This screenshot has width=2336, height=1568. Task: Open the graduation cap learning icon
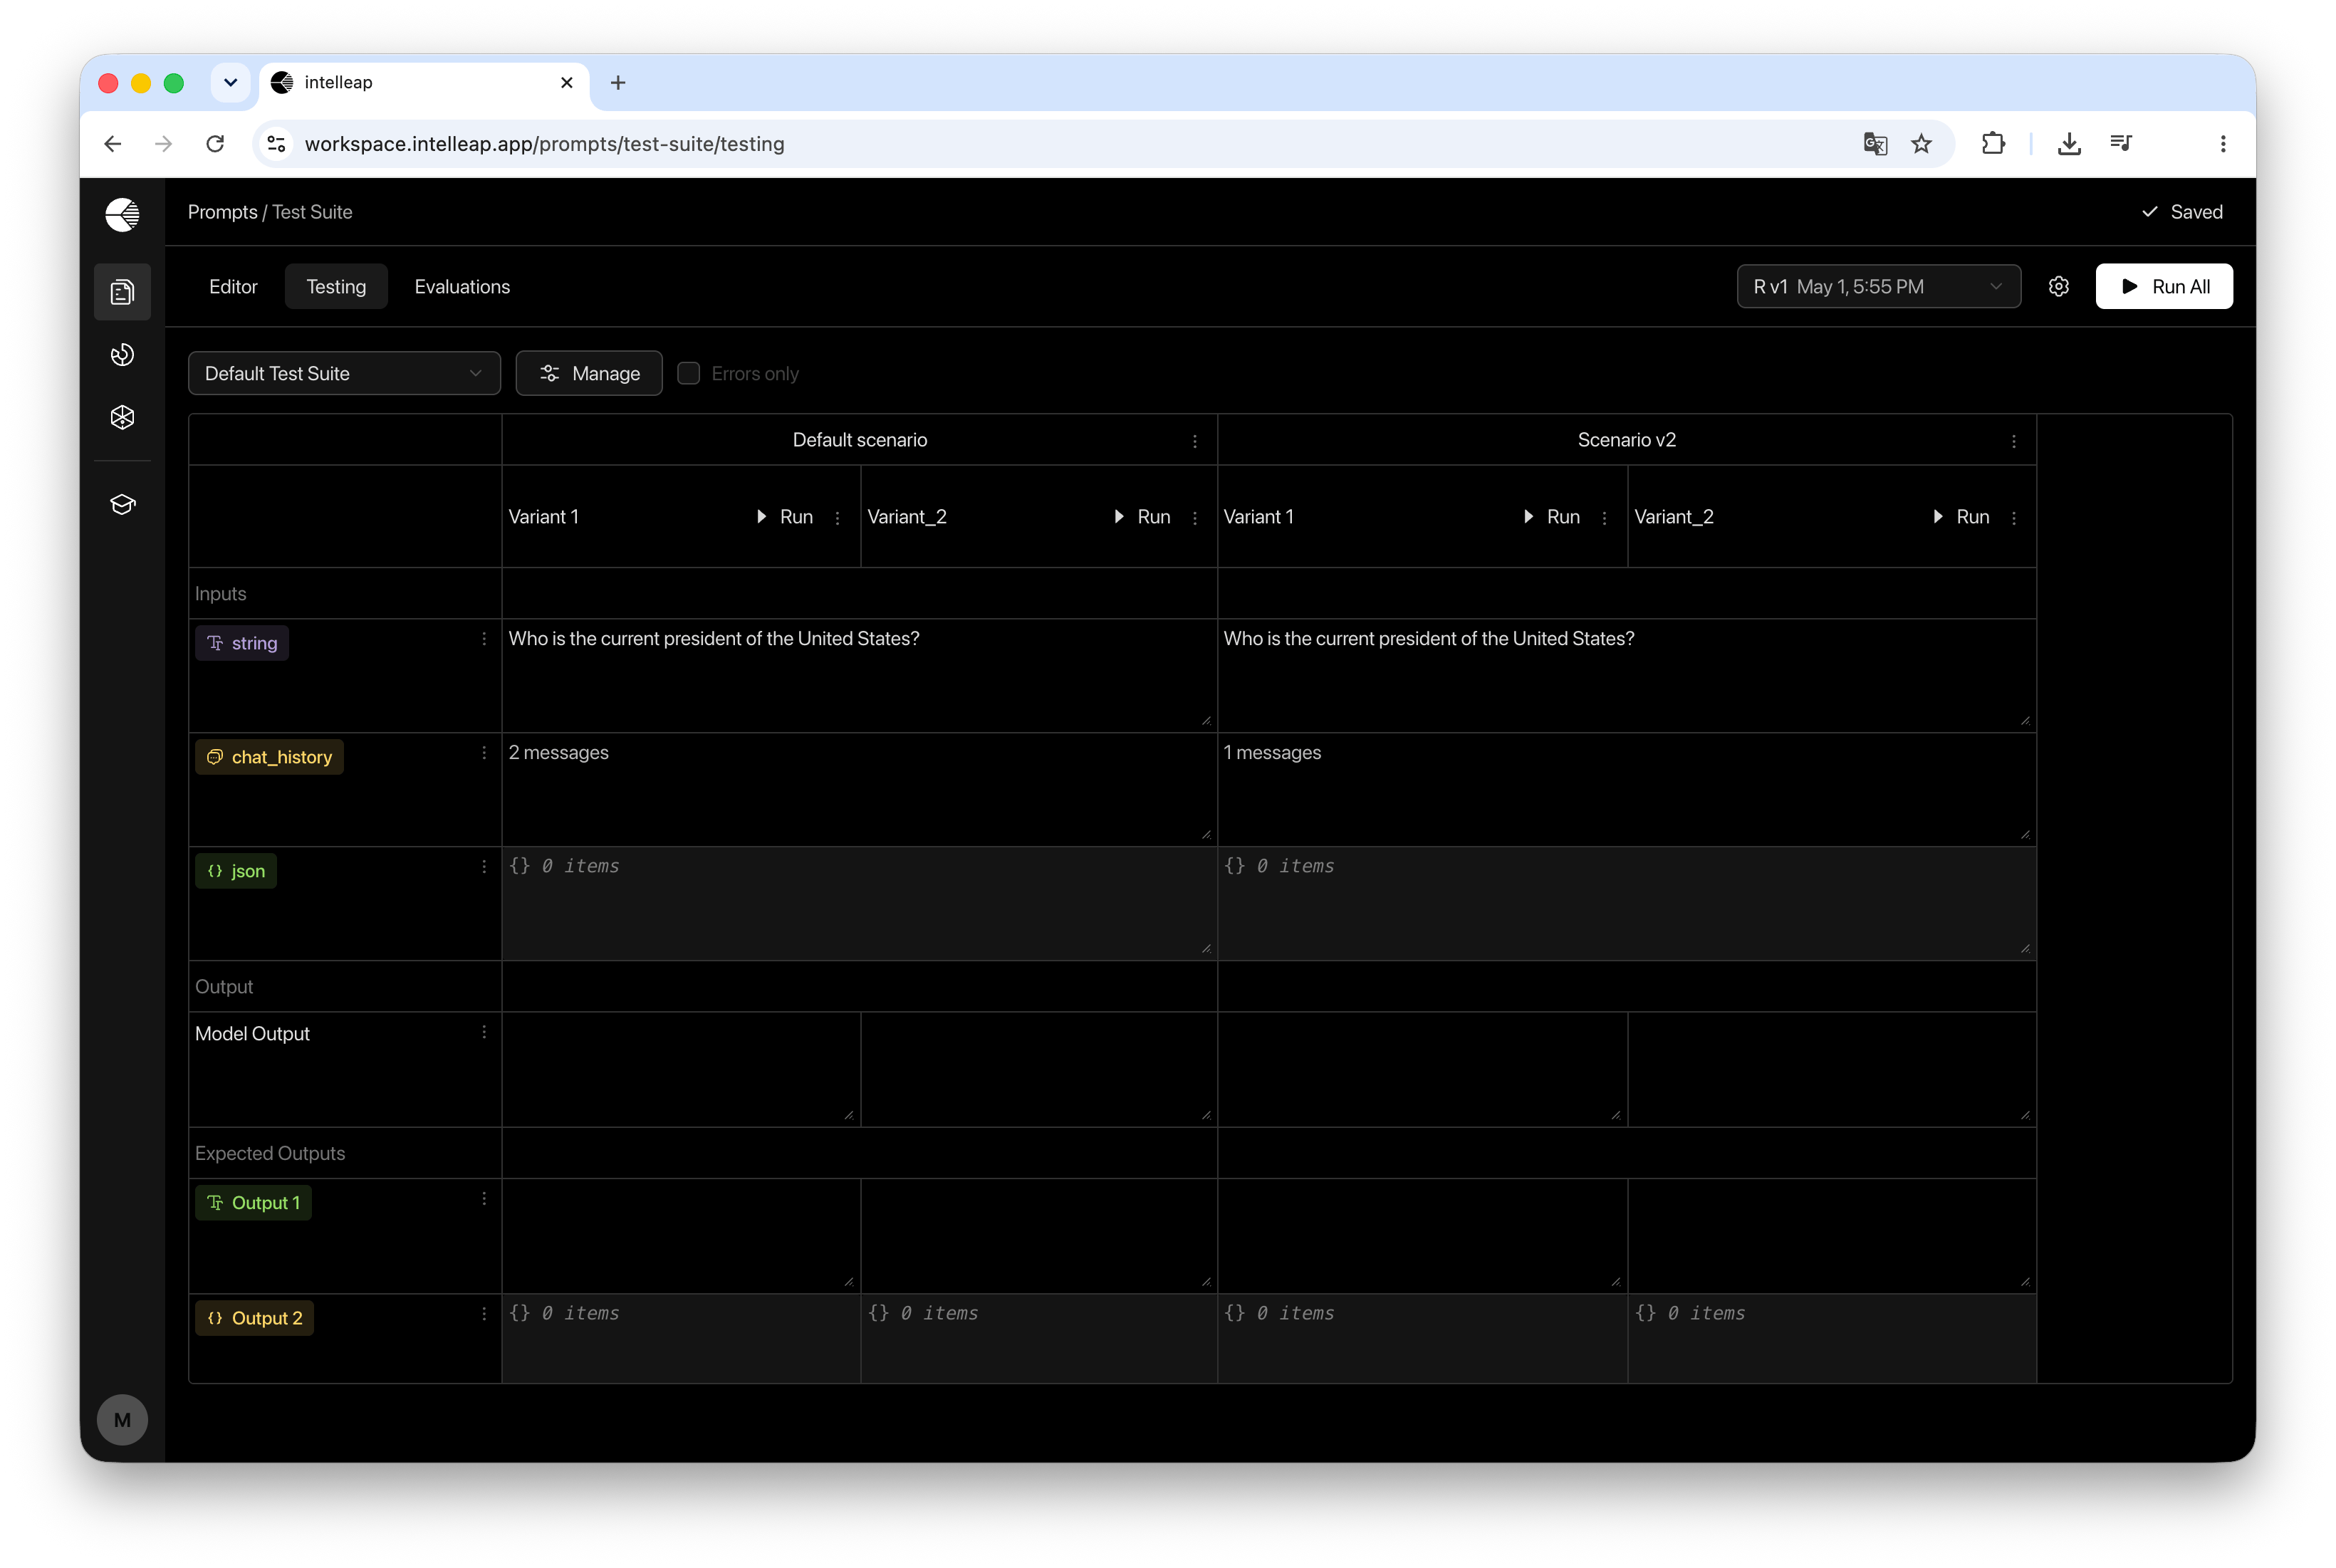(122, 504)
